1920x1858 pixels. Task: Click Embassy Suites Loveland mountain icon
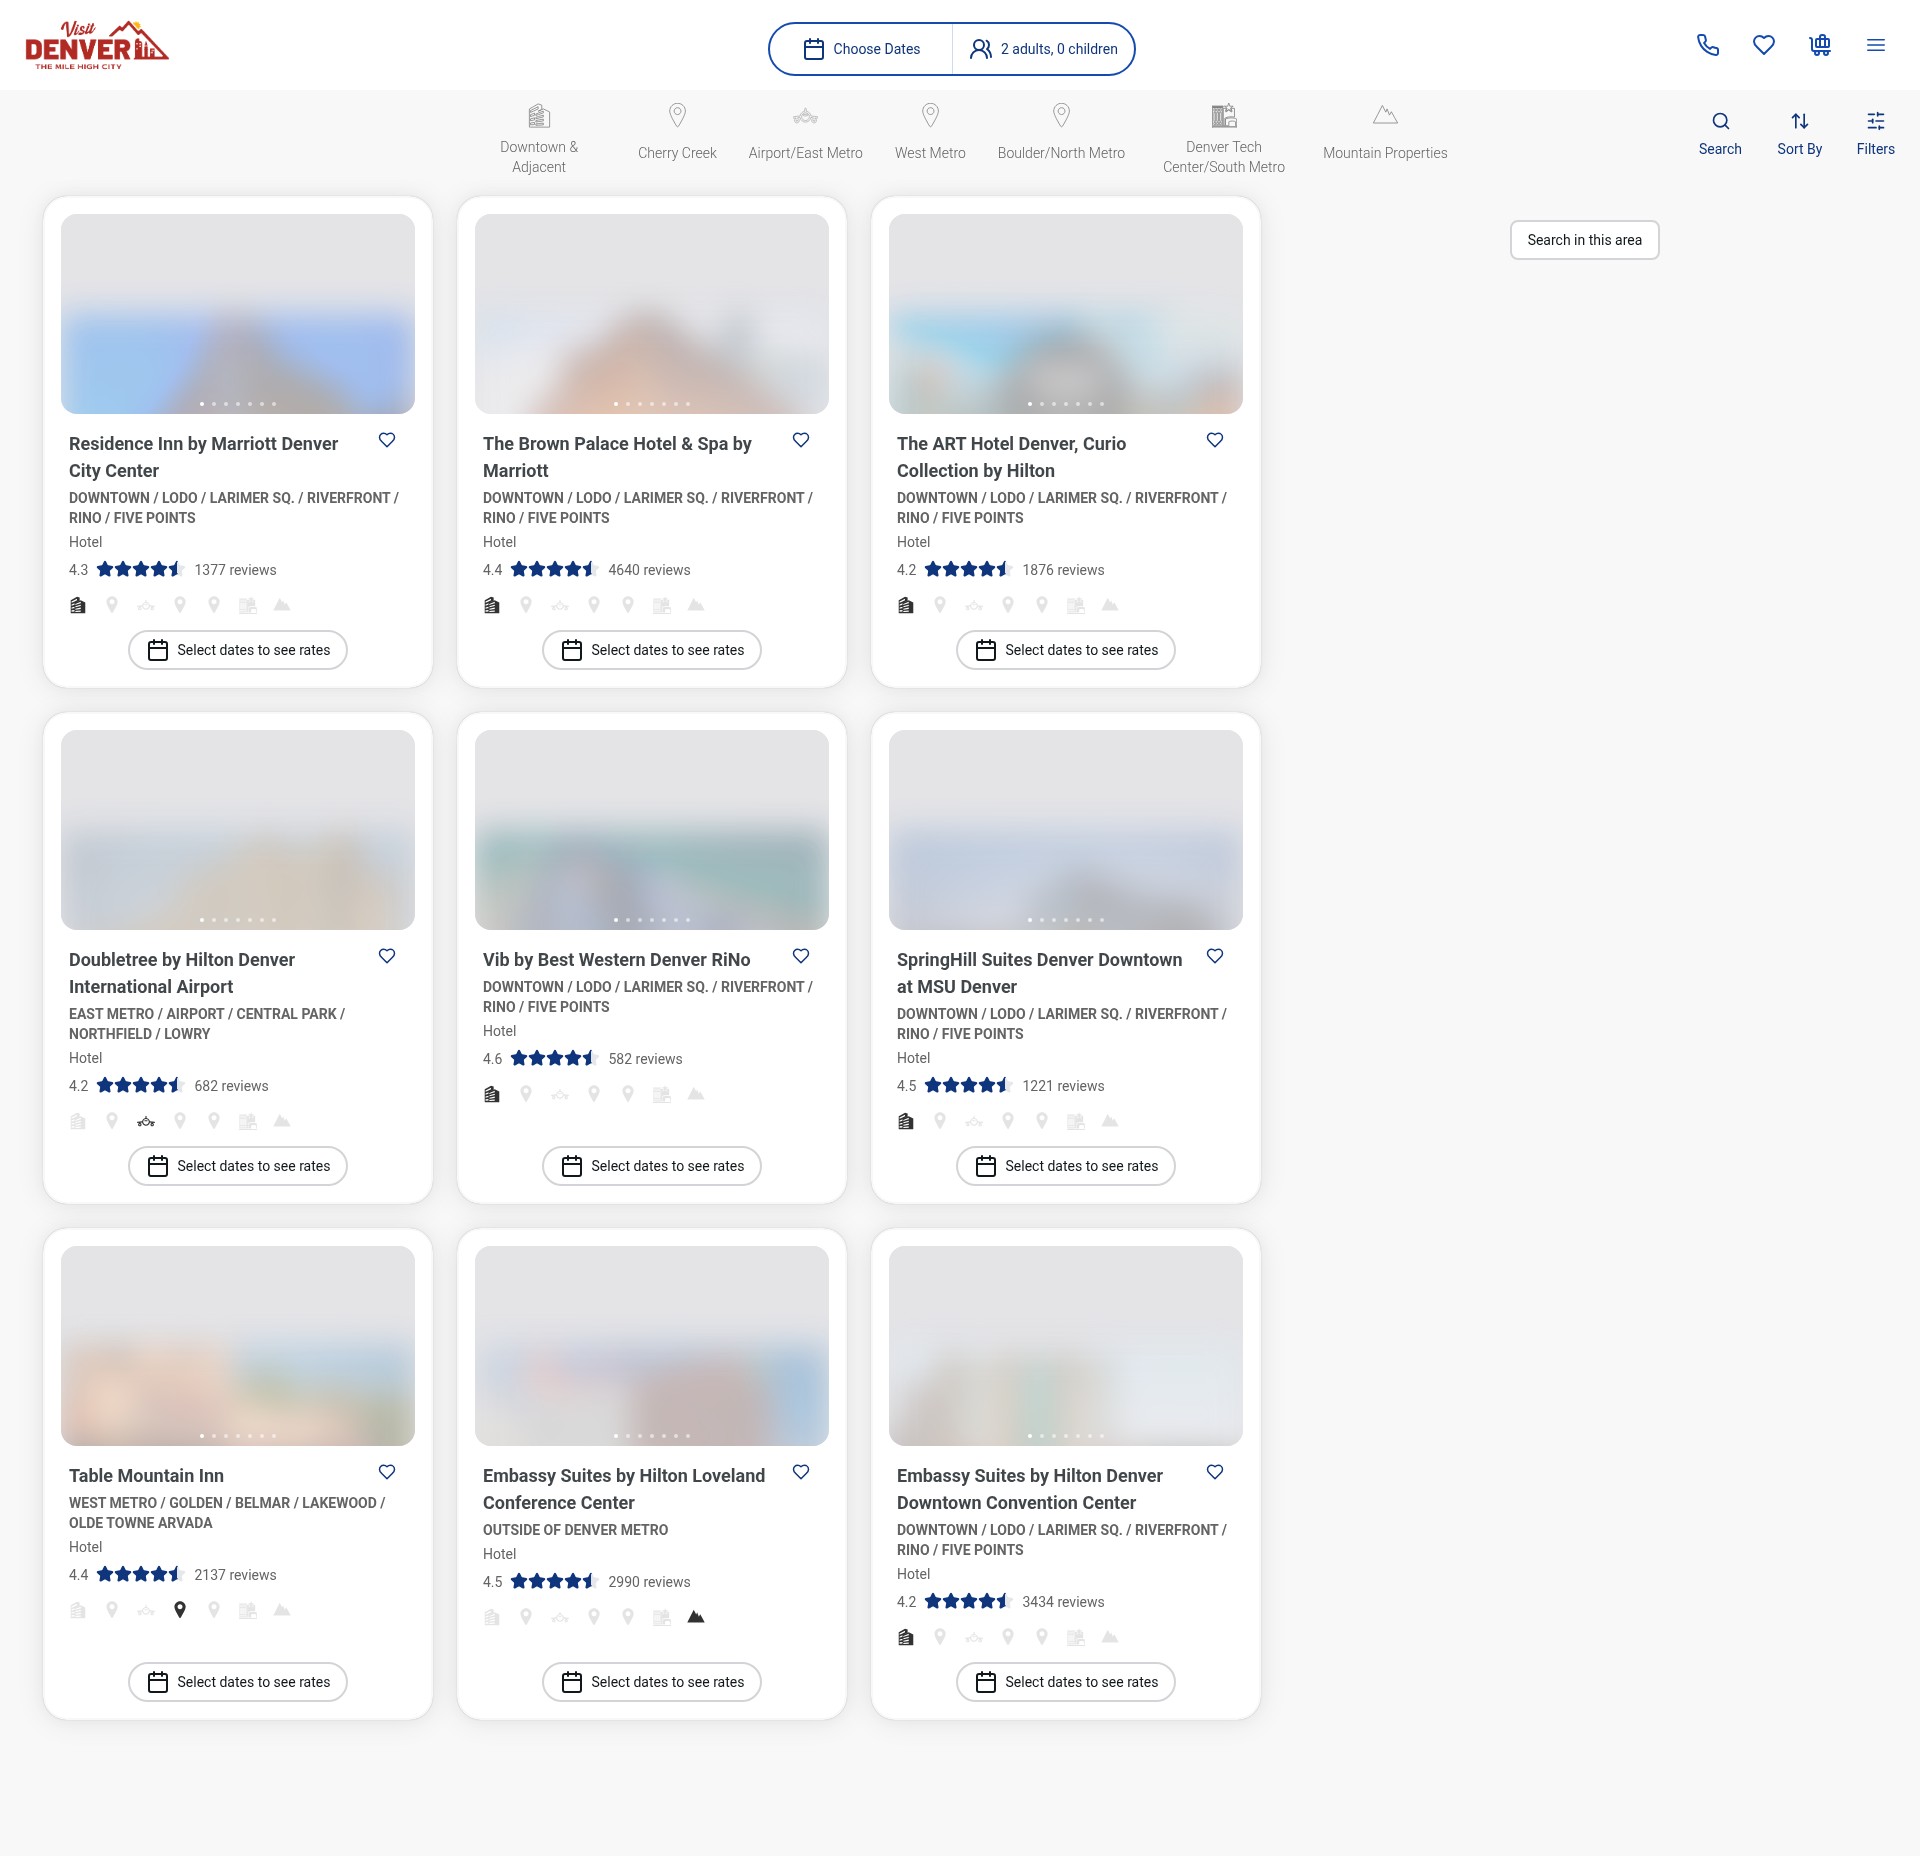point(696,1617)
